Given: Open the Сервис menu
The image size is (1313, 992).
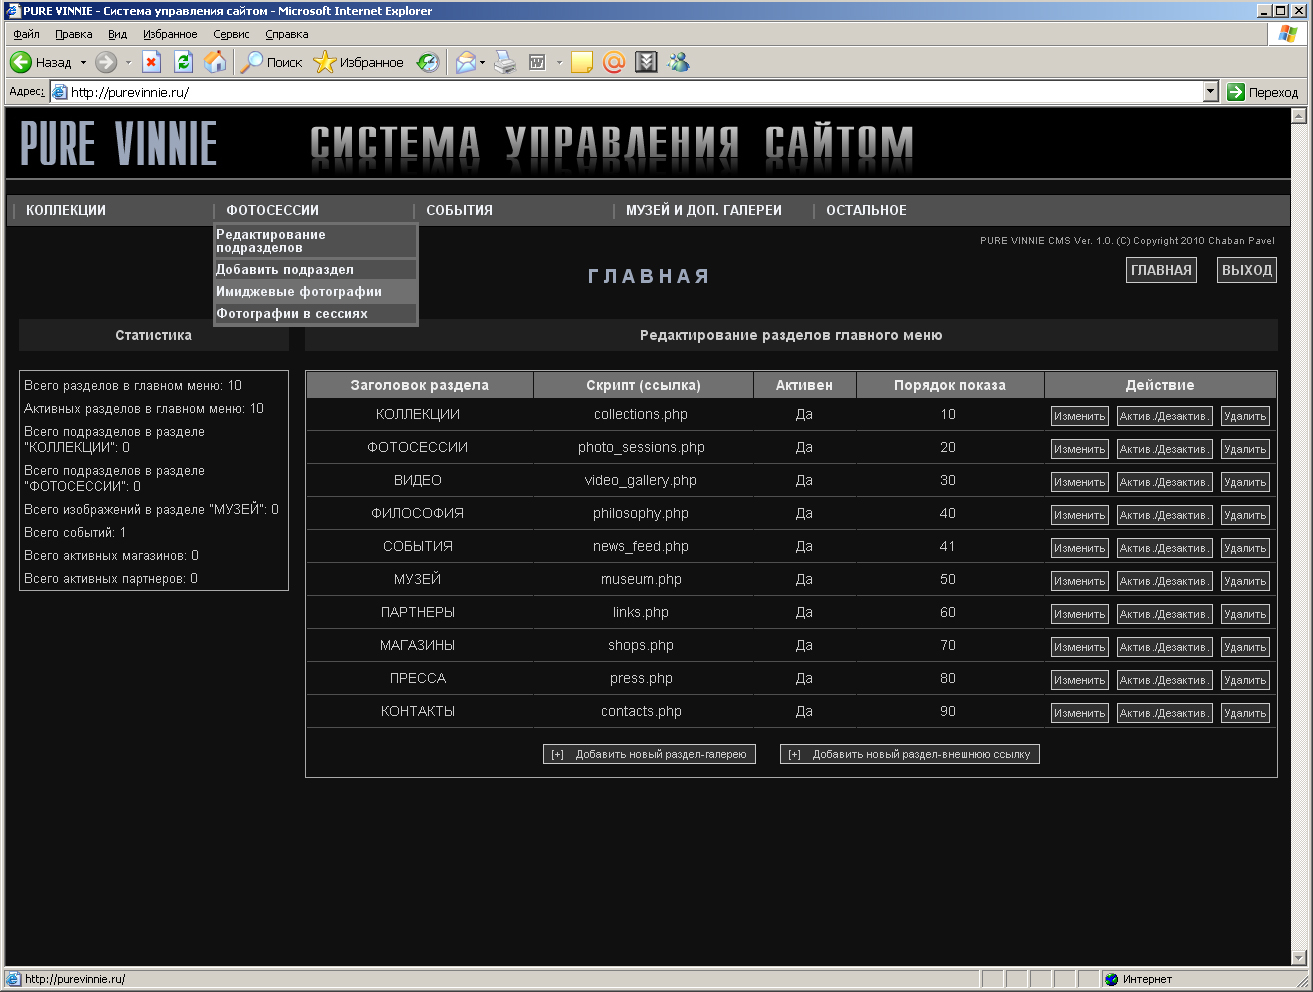Looking at the screenshot, I should 230,33.
